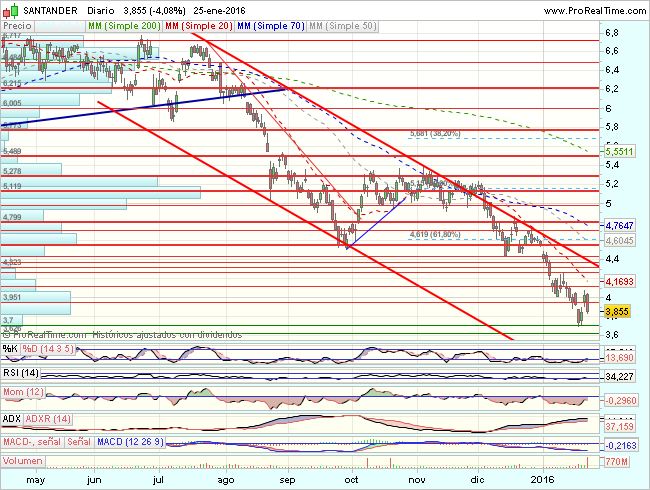Click the yellow 3,855 current price tag
This screenshot has height=490, width=650.
(617, 312)
